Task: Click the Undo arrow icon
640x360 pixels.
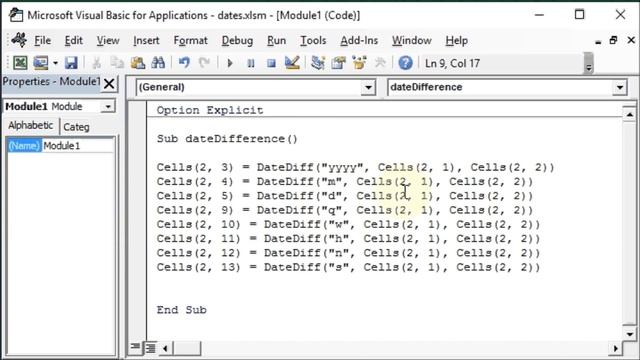Action: click(x=184, y=63)
